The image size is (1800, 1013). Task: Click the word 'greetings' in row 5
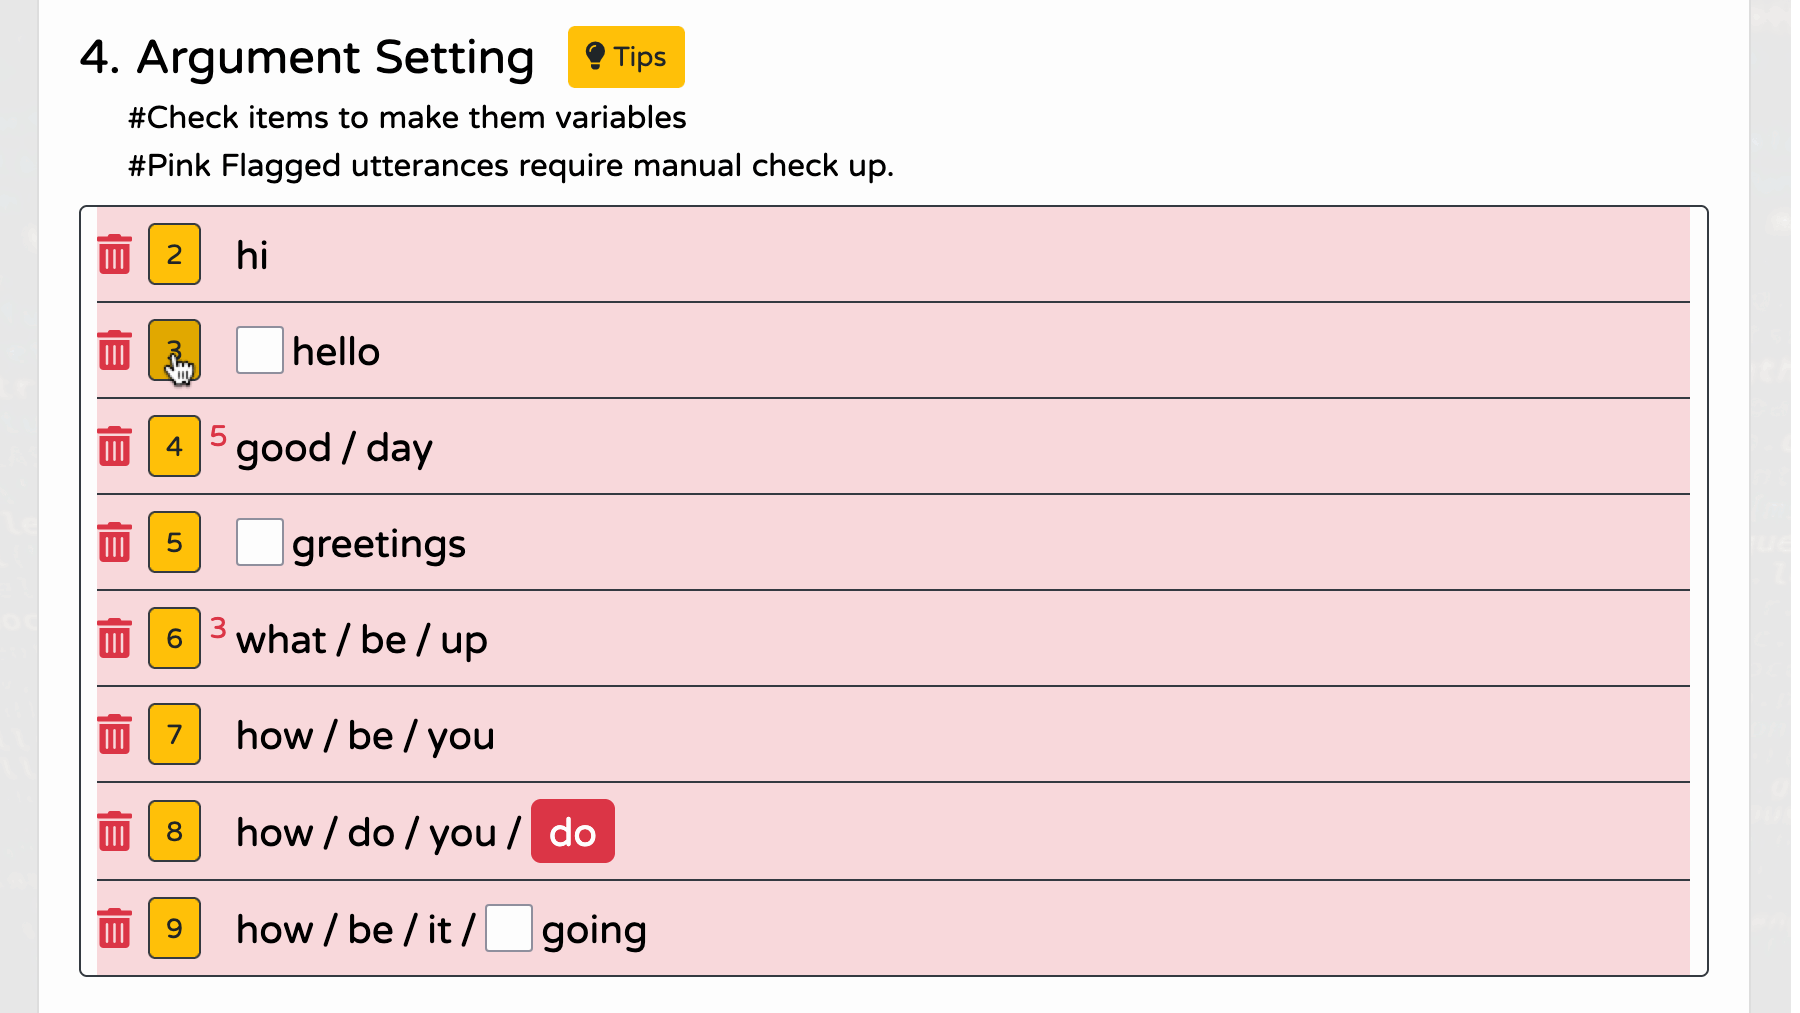click(379, 544)
